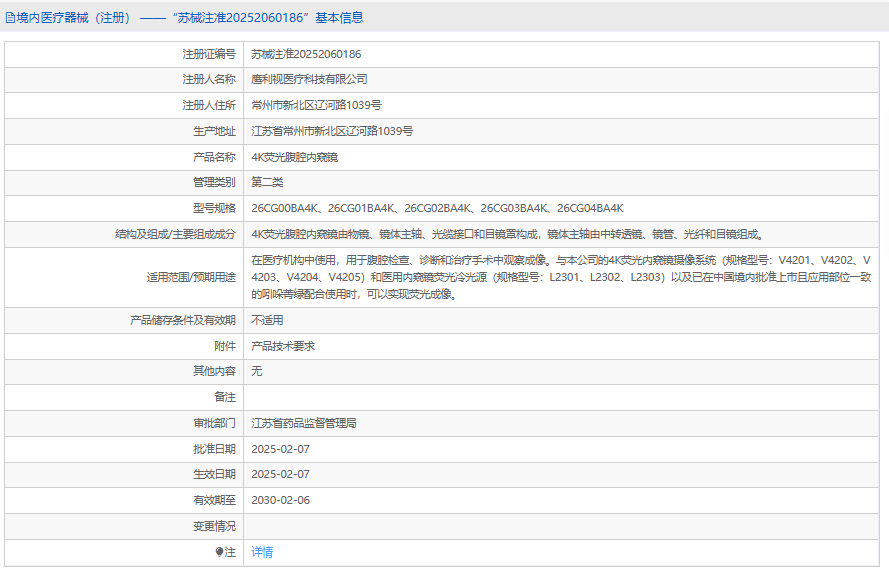This screenshot has height=576, width=889.
Task: Open the 详情 details link
Action: [x=262, y=552]
